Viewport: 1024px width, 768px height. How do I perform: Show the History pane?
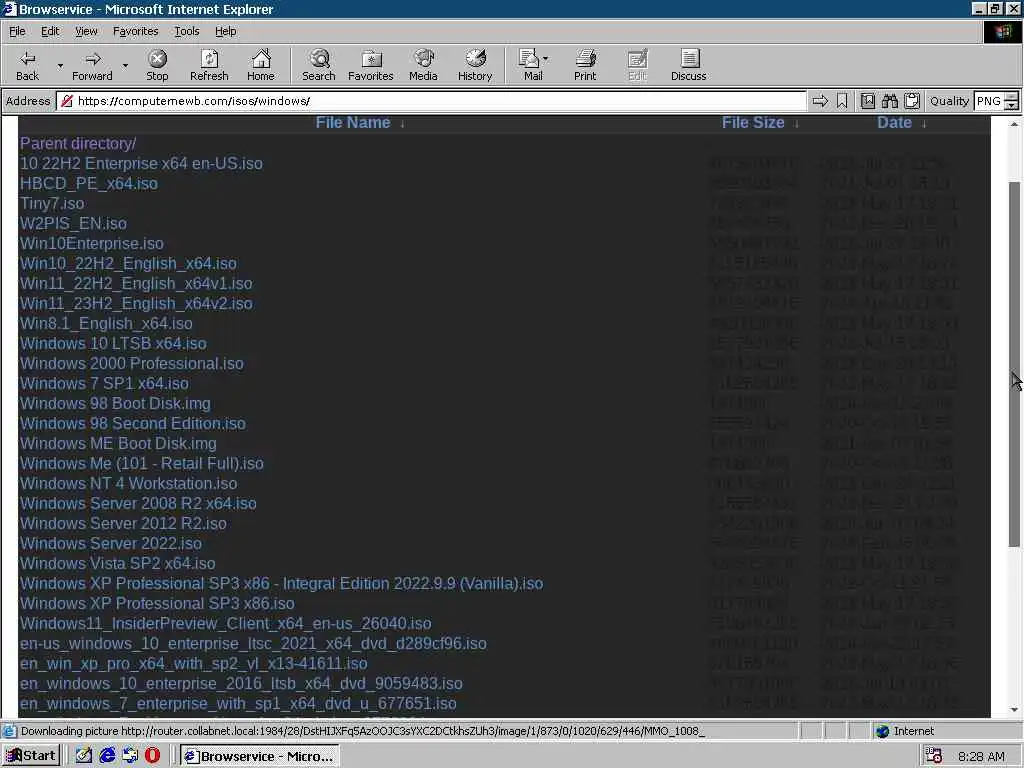coord(475,65)
